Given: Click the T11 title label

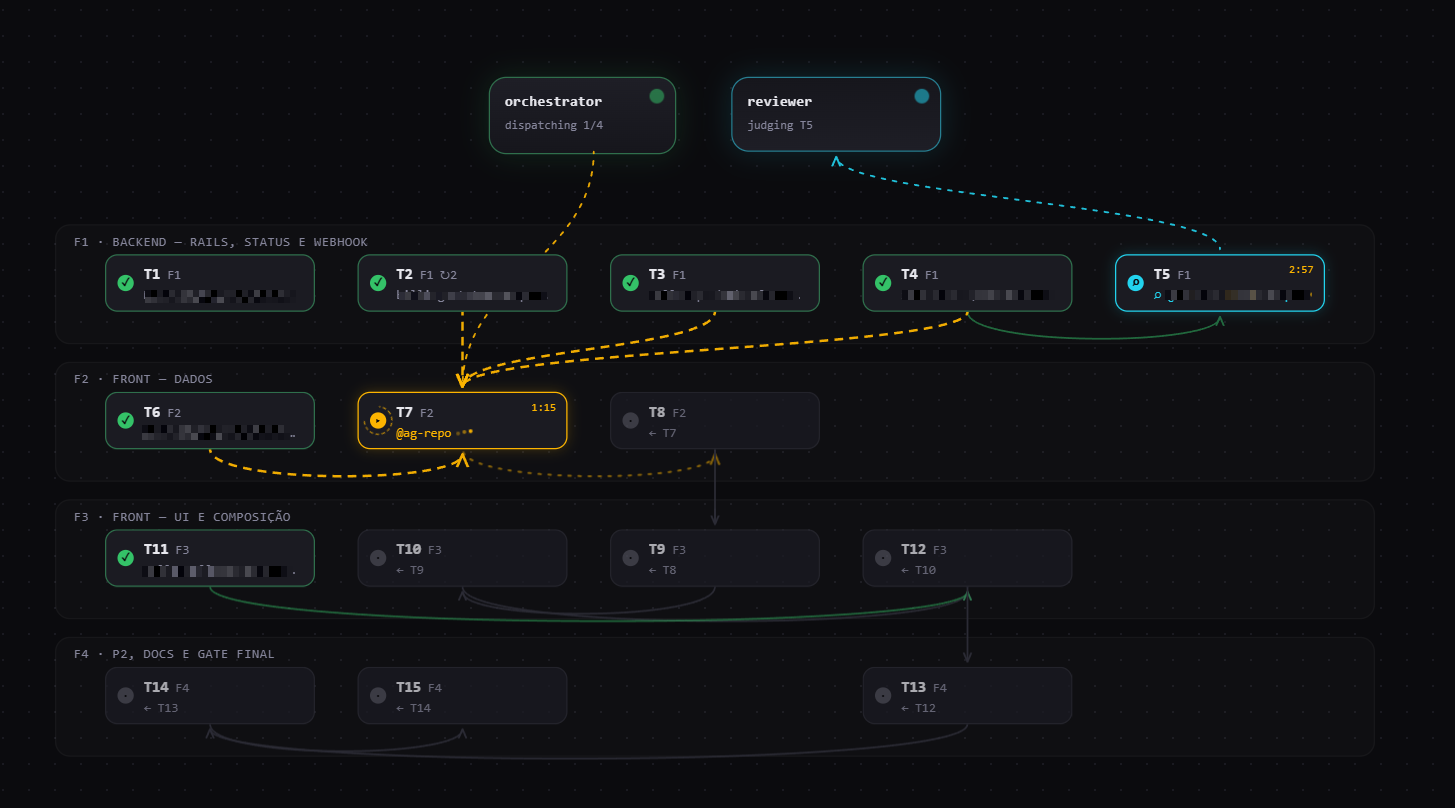Looking at the screenshot, I should pos(156,549).
